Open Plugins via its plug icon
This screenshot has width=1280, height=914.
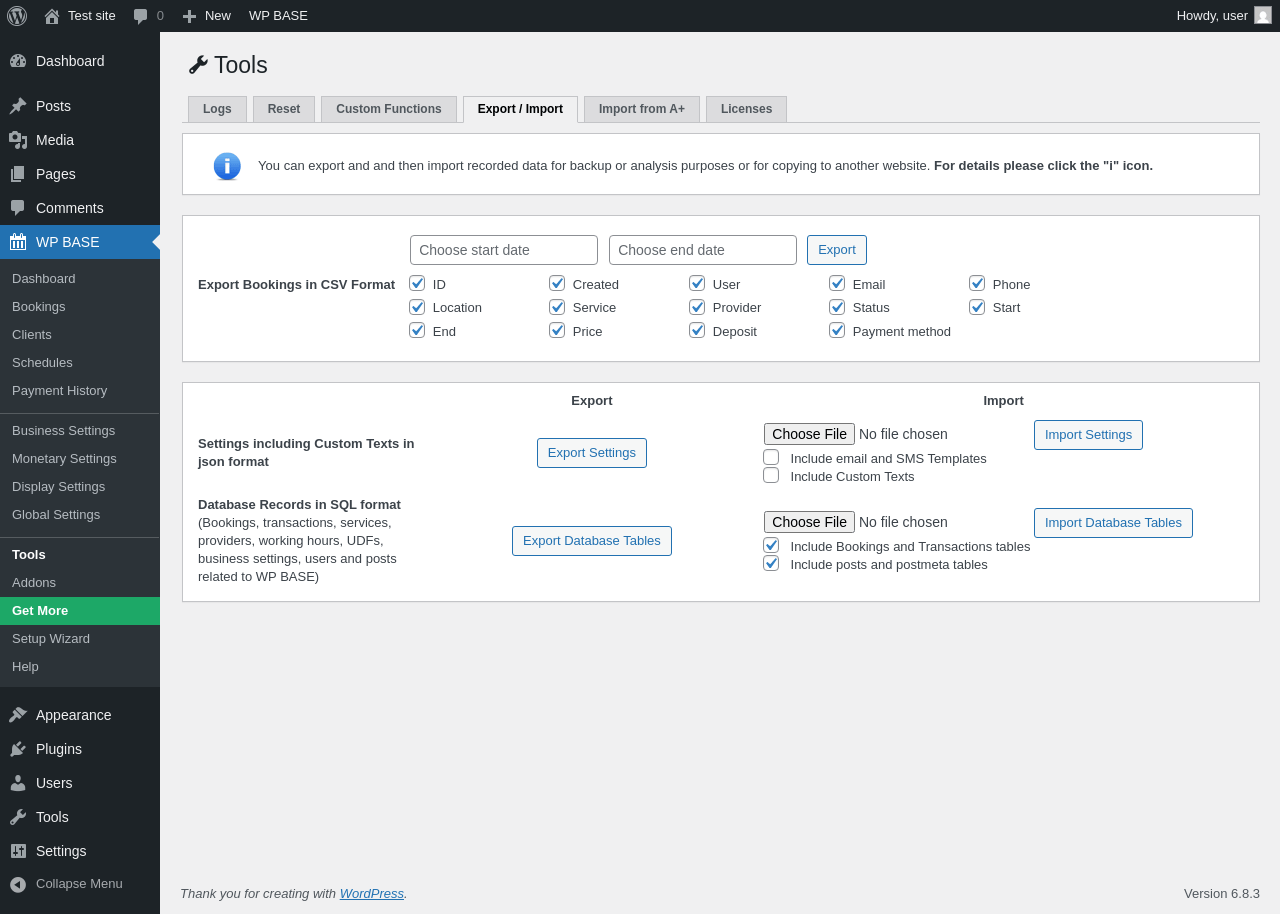tap(18, 749)
